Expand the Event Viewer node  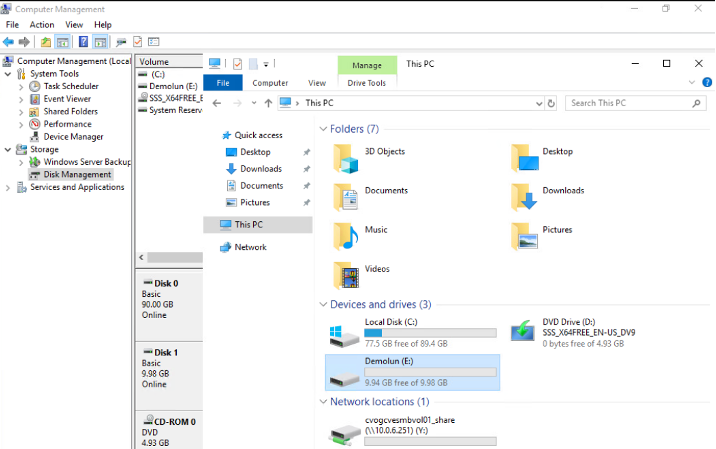pyautogui.click(x=21, y=99)
